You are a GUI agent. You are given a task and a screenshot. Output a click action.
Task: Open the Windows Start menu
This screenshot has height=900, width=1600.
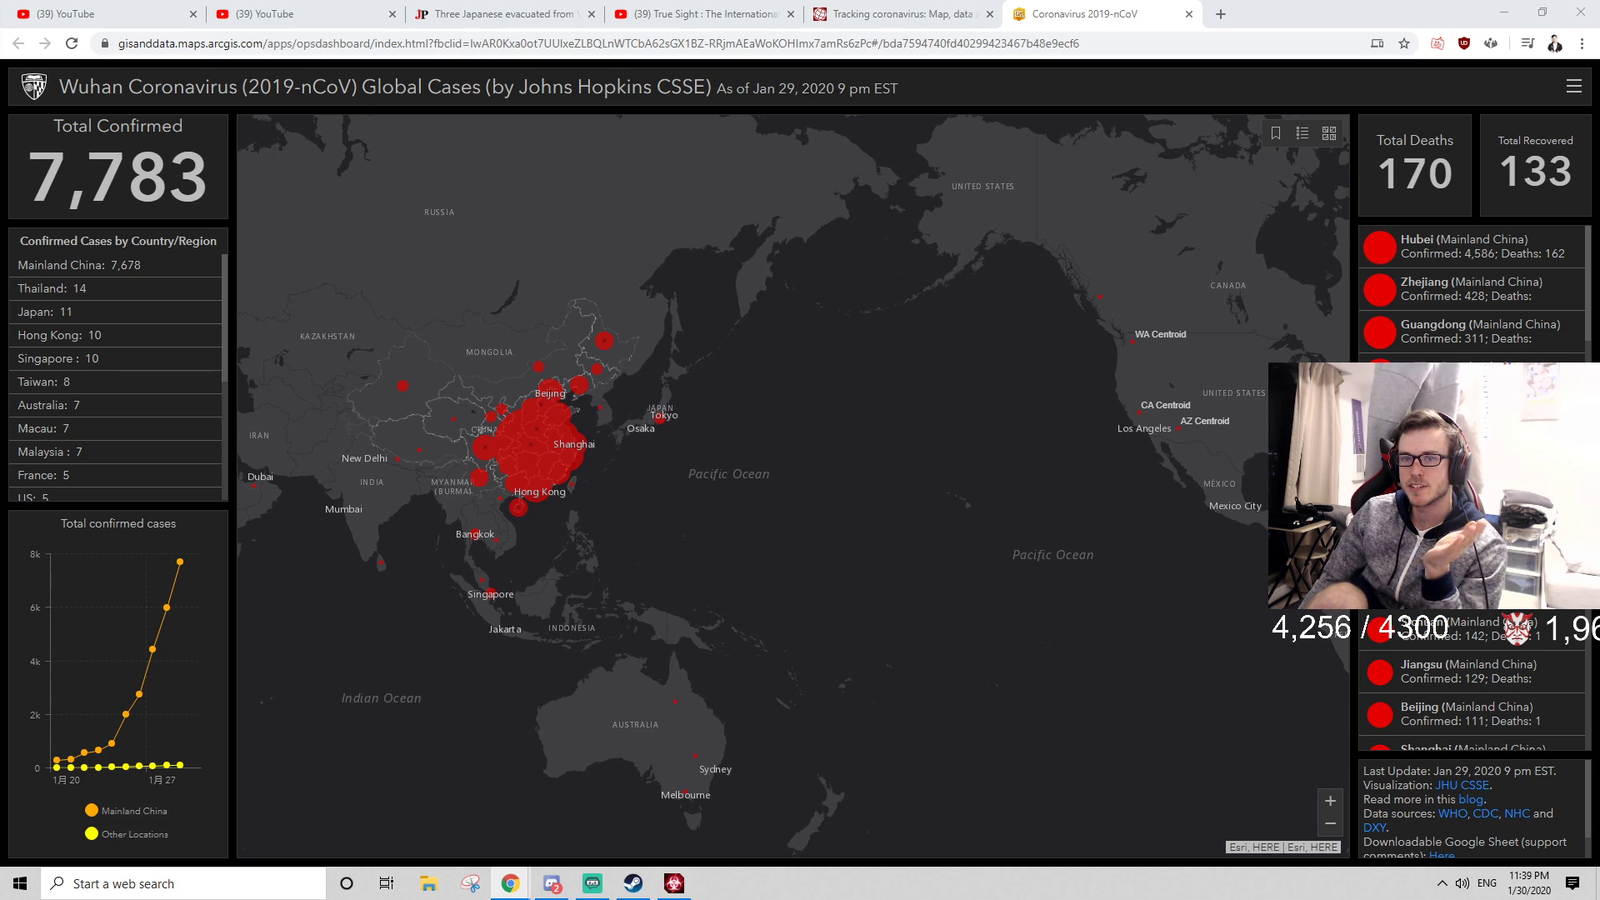[x=20, y=883]
